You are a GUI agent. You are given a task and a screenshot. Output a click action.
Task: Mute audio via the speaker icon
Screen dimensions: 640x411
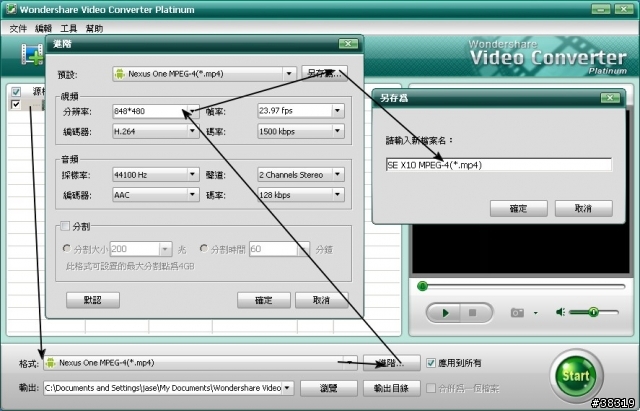point(560,312)
